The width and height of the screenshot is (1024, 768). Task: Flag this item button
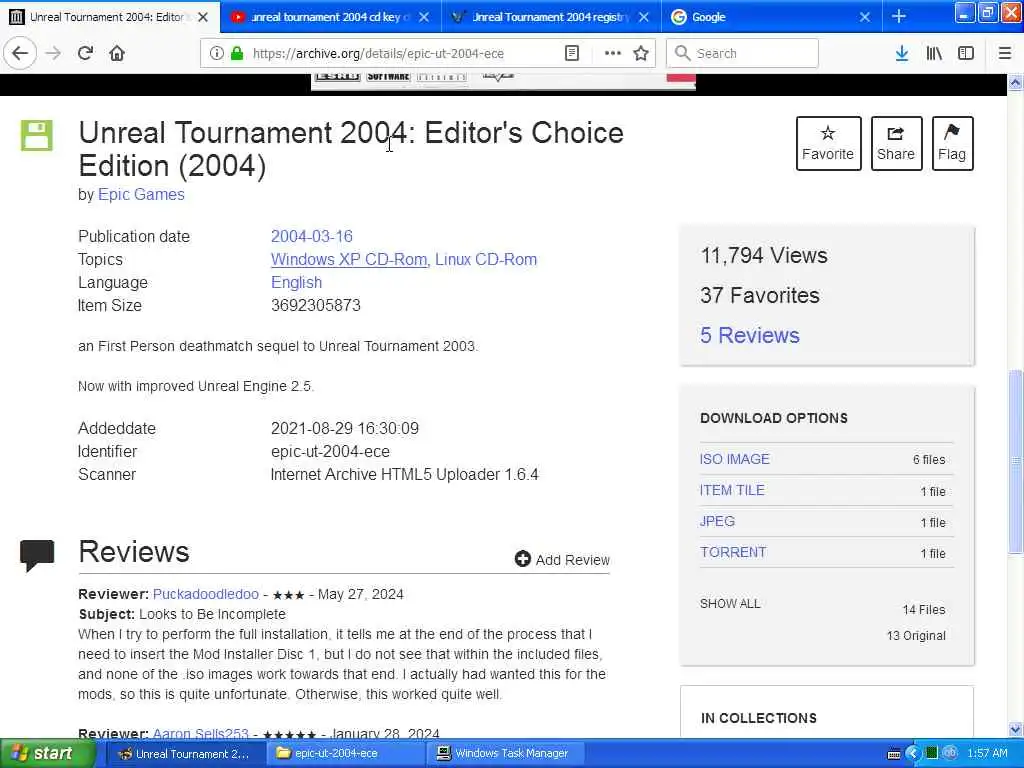(x=952, y=143)
